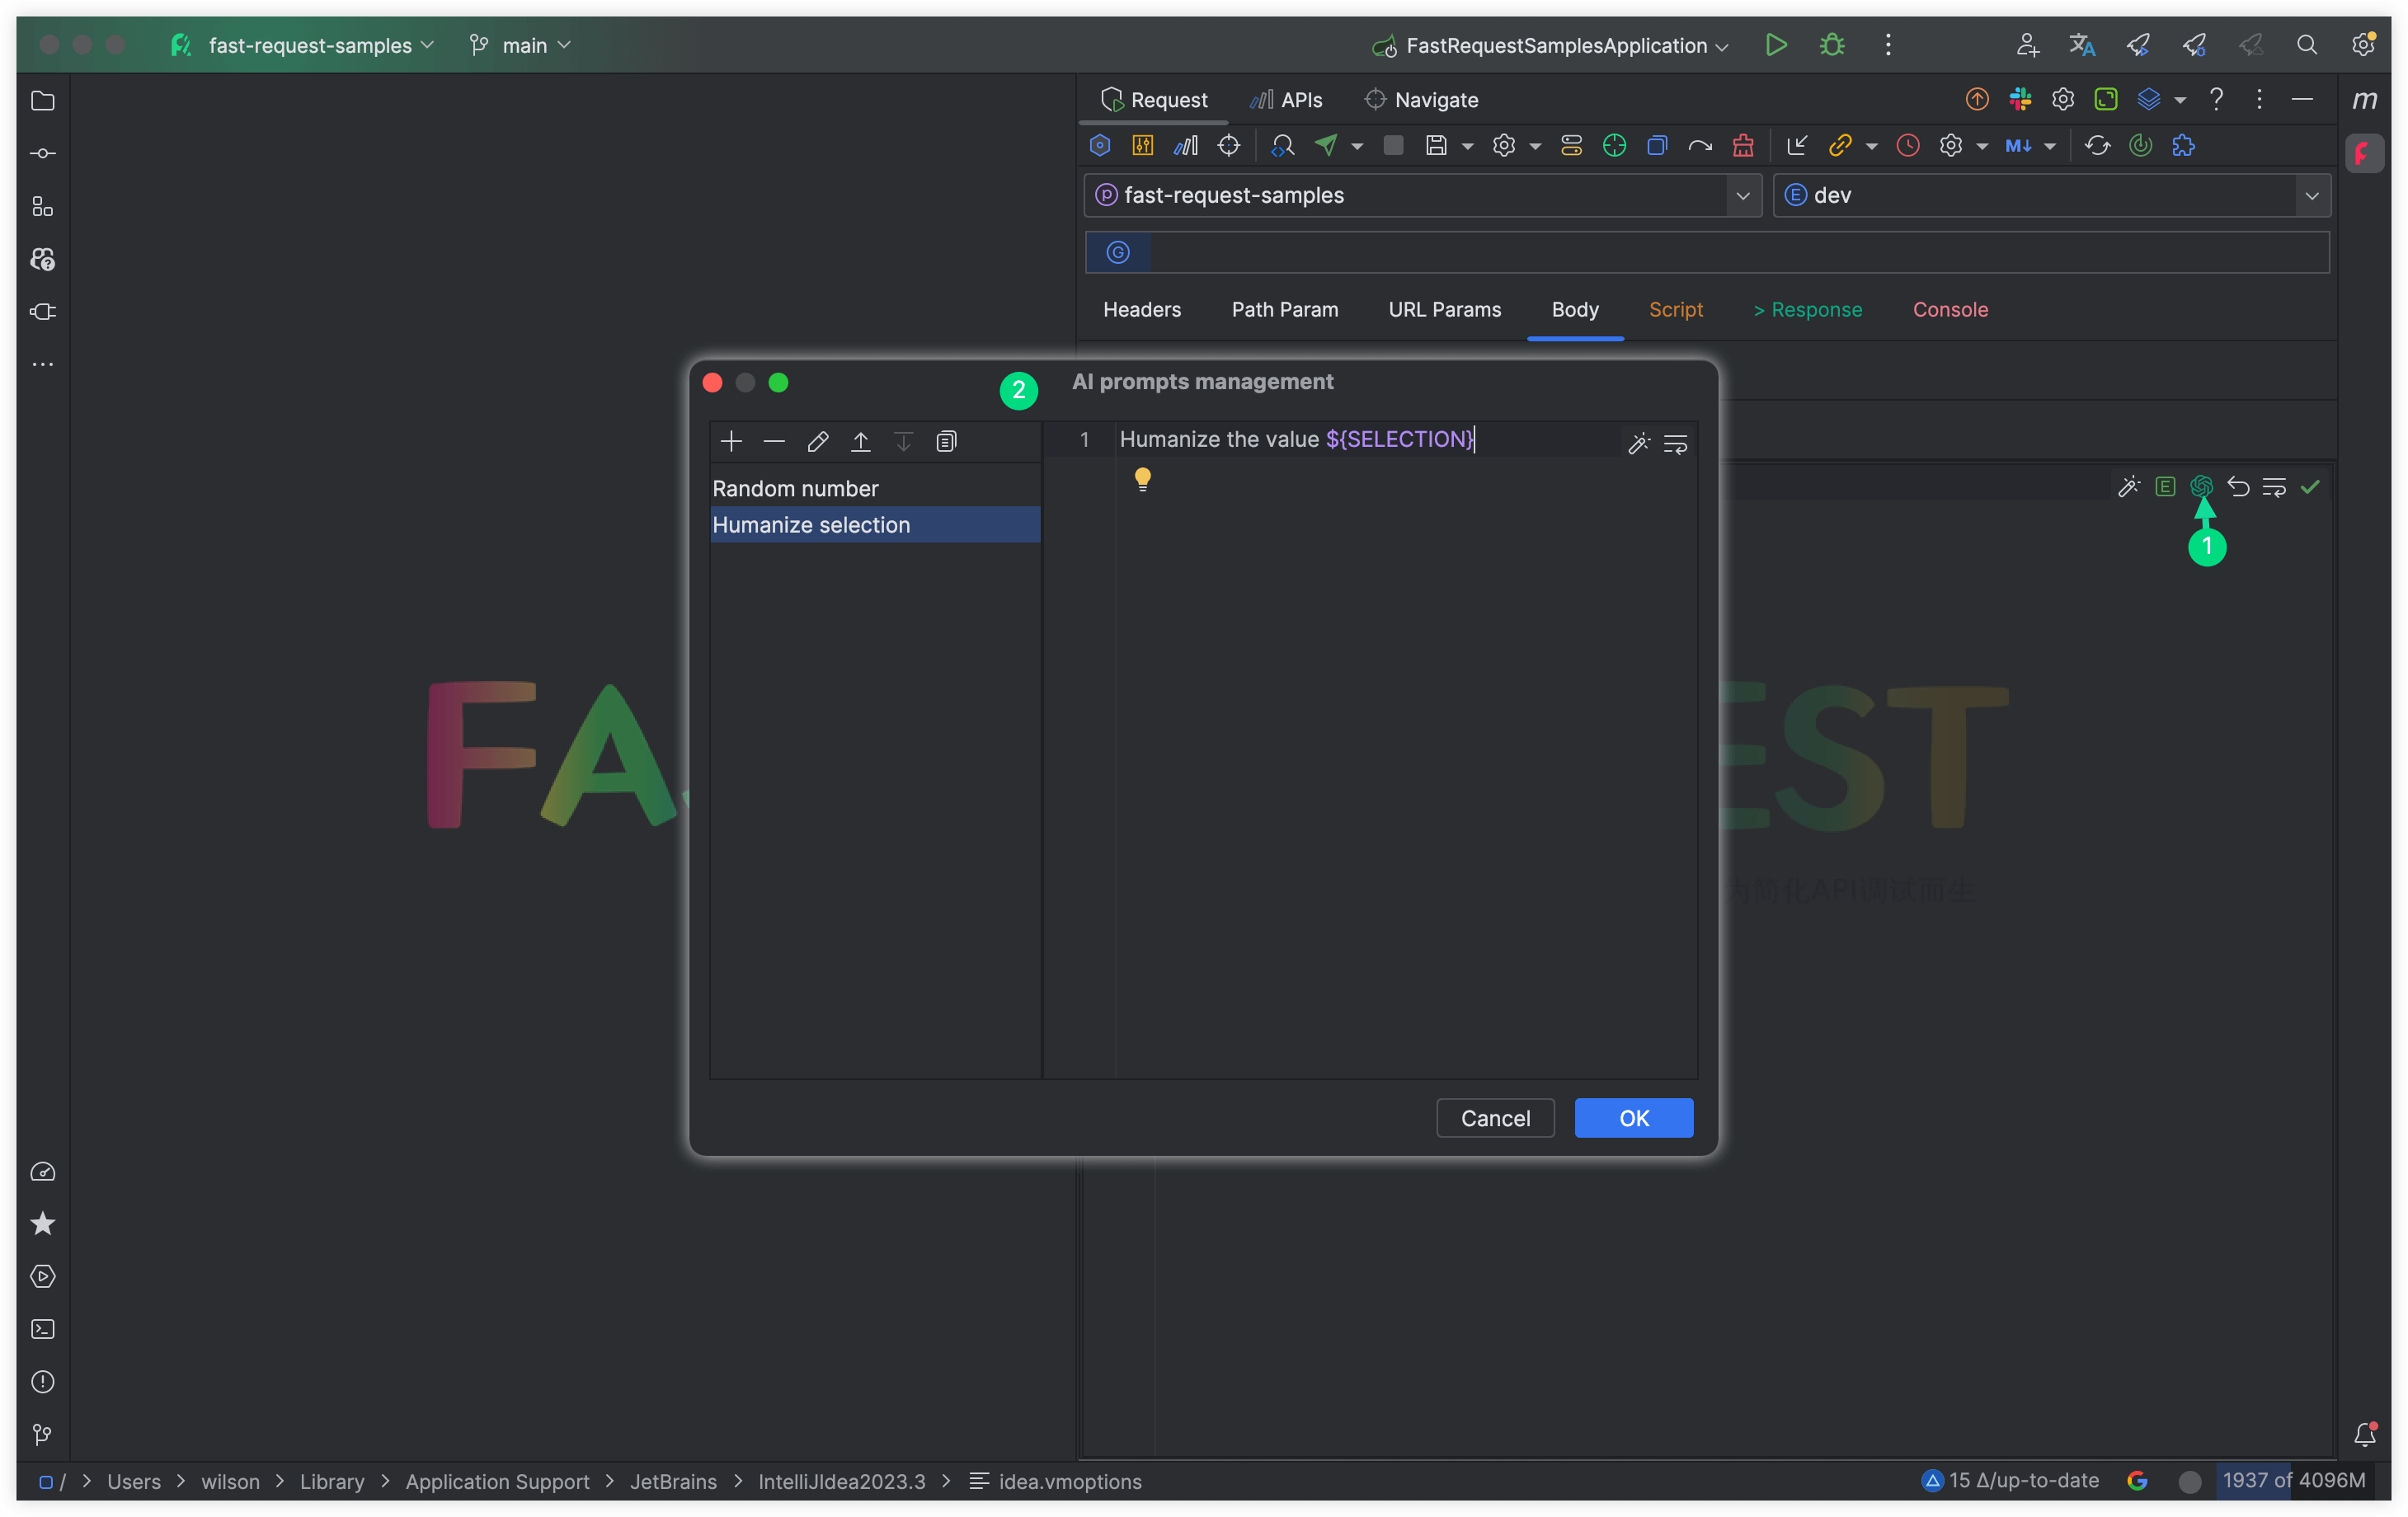Click the green send request arrow icon

1326,145
